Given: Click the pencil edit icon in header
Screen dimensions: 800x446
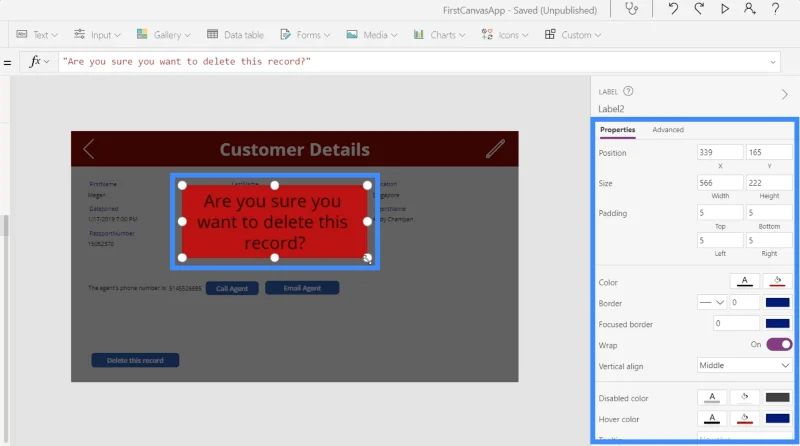Looking at the screenshot, I should click(x=495, y=148).
